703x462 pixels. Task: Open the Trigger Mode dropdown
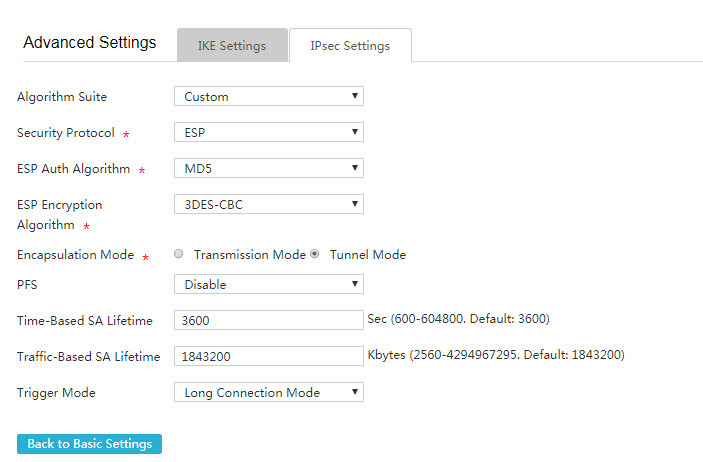tap(269, 392)
